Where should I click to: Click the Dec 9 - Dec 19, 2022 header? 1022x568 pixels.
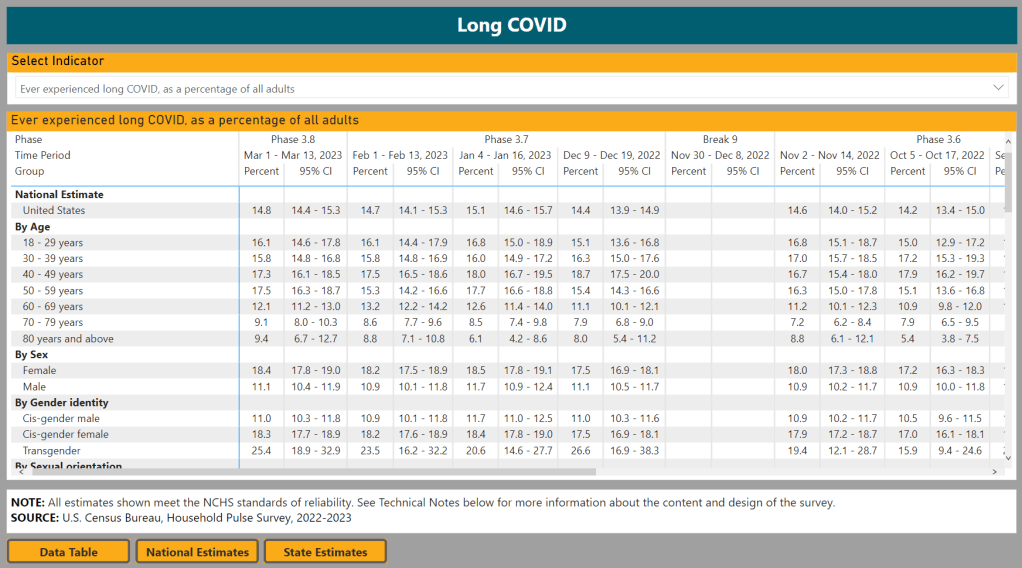[x=611, y=156]
